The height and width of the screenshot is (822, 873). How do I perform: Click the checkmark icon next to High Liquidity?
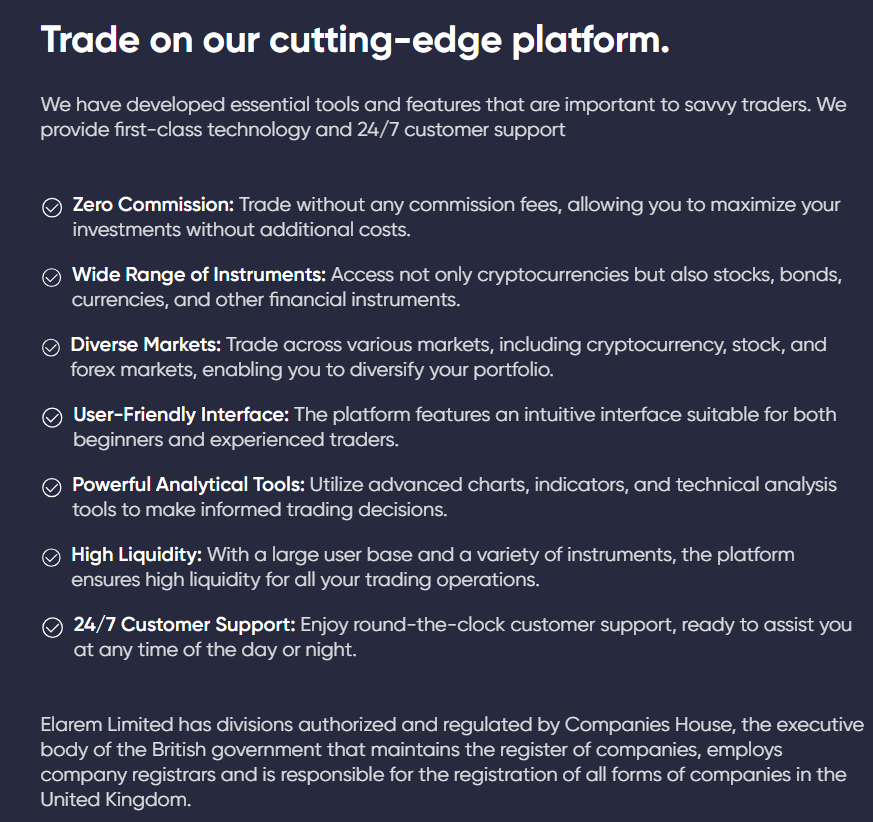51,558
